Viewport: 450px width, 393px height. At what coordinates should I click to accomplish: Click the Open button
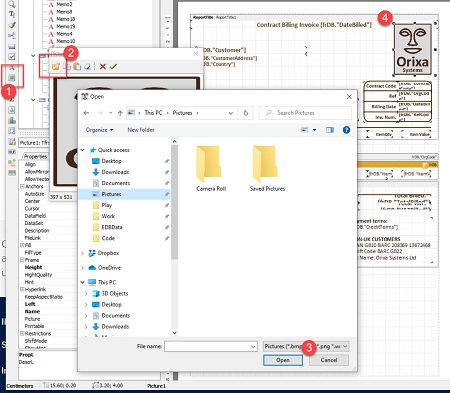(283, 360)
